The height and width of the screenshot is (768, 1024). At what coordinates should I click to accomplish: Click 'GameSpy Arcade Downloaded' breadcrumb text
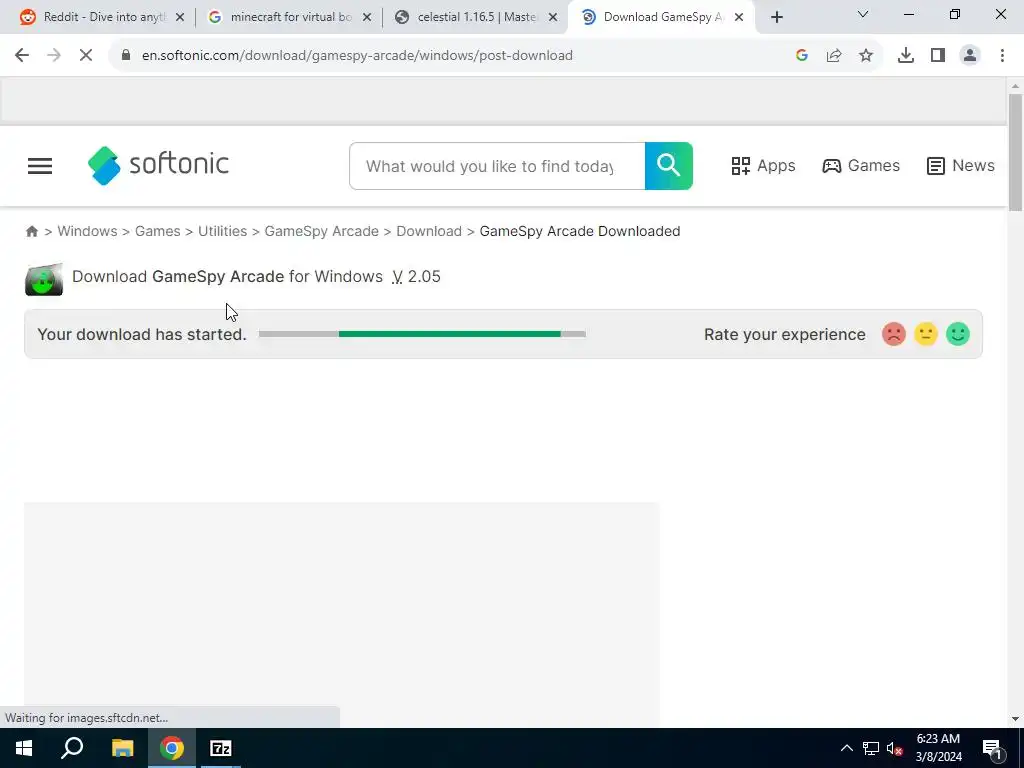tap(580, 231)
